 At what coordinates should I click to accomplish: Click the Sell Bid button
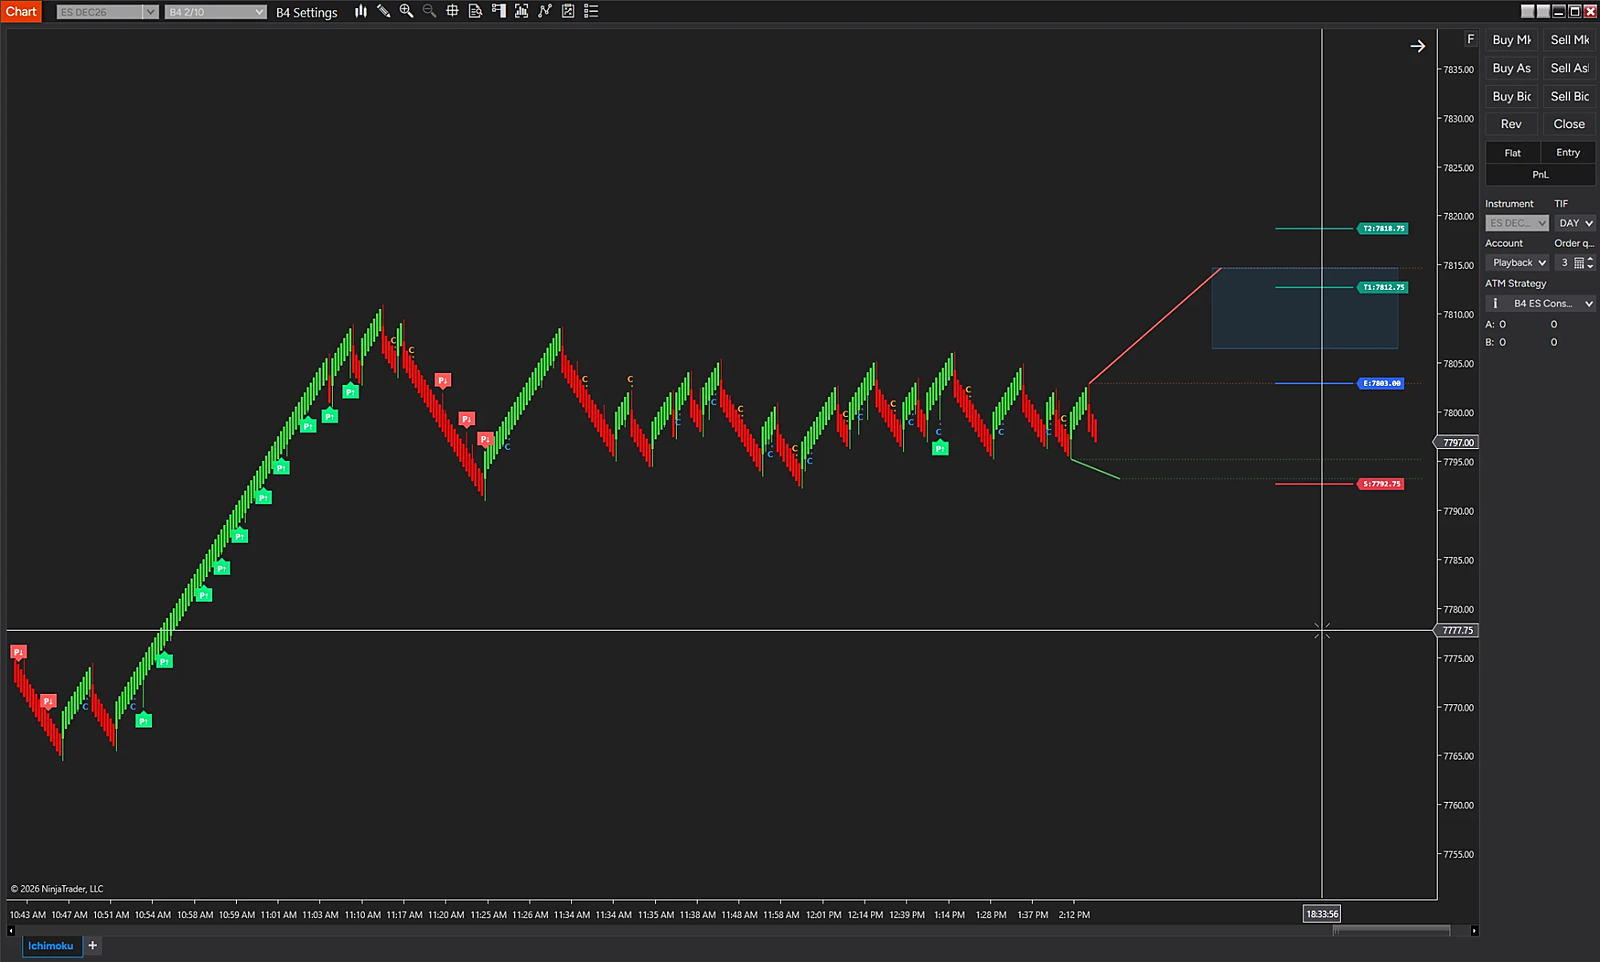(x=1569, y=96)
